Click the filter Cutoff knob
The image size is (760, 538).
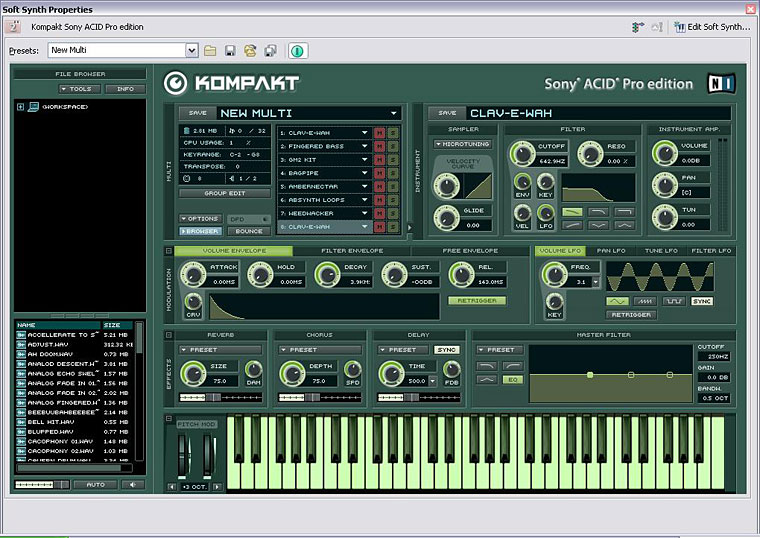pos(522,154)
